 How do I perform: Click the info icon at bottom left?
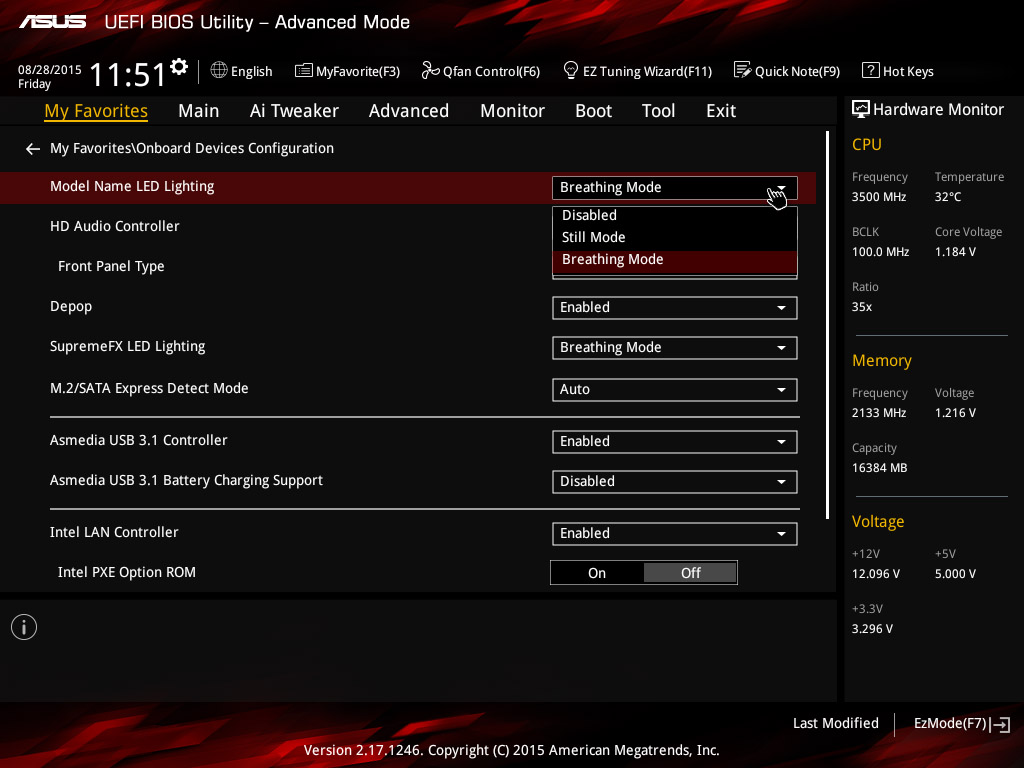(24, 627)
